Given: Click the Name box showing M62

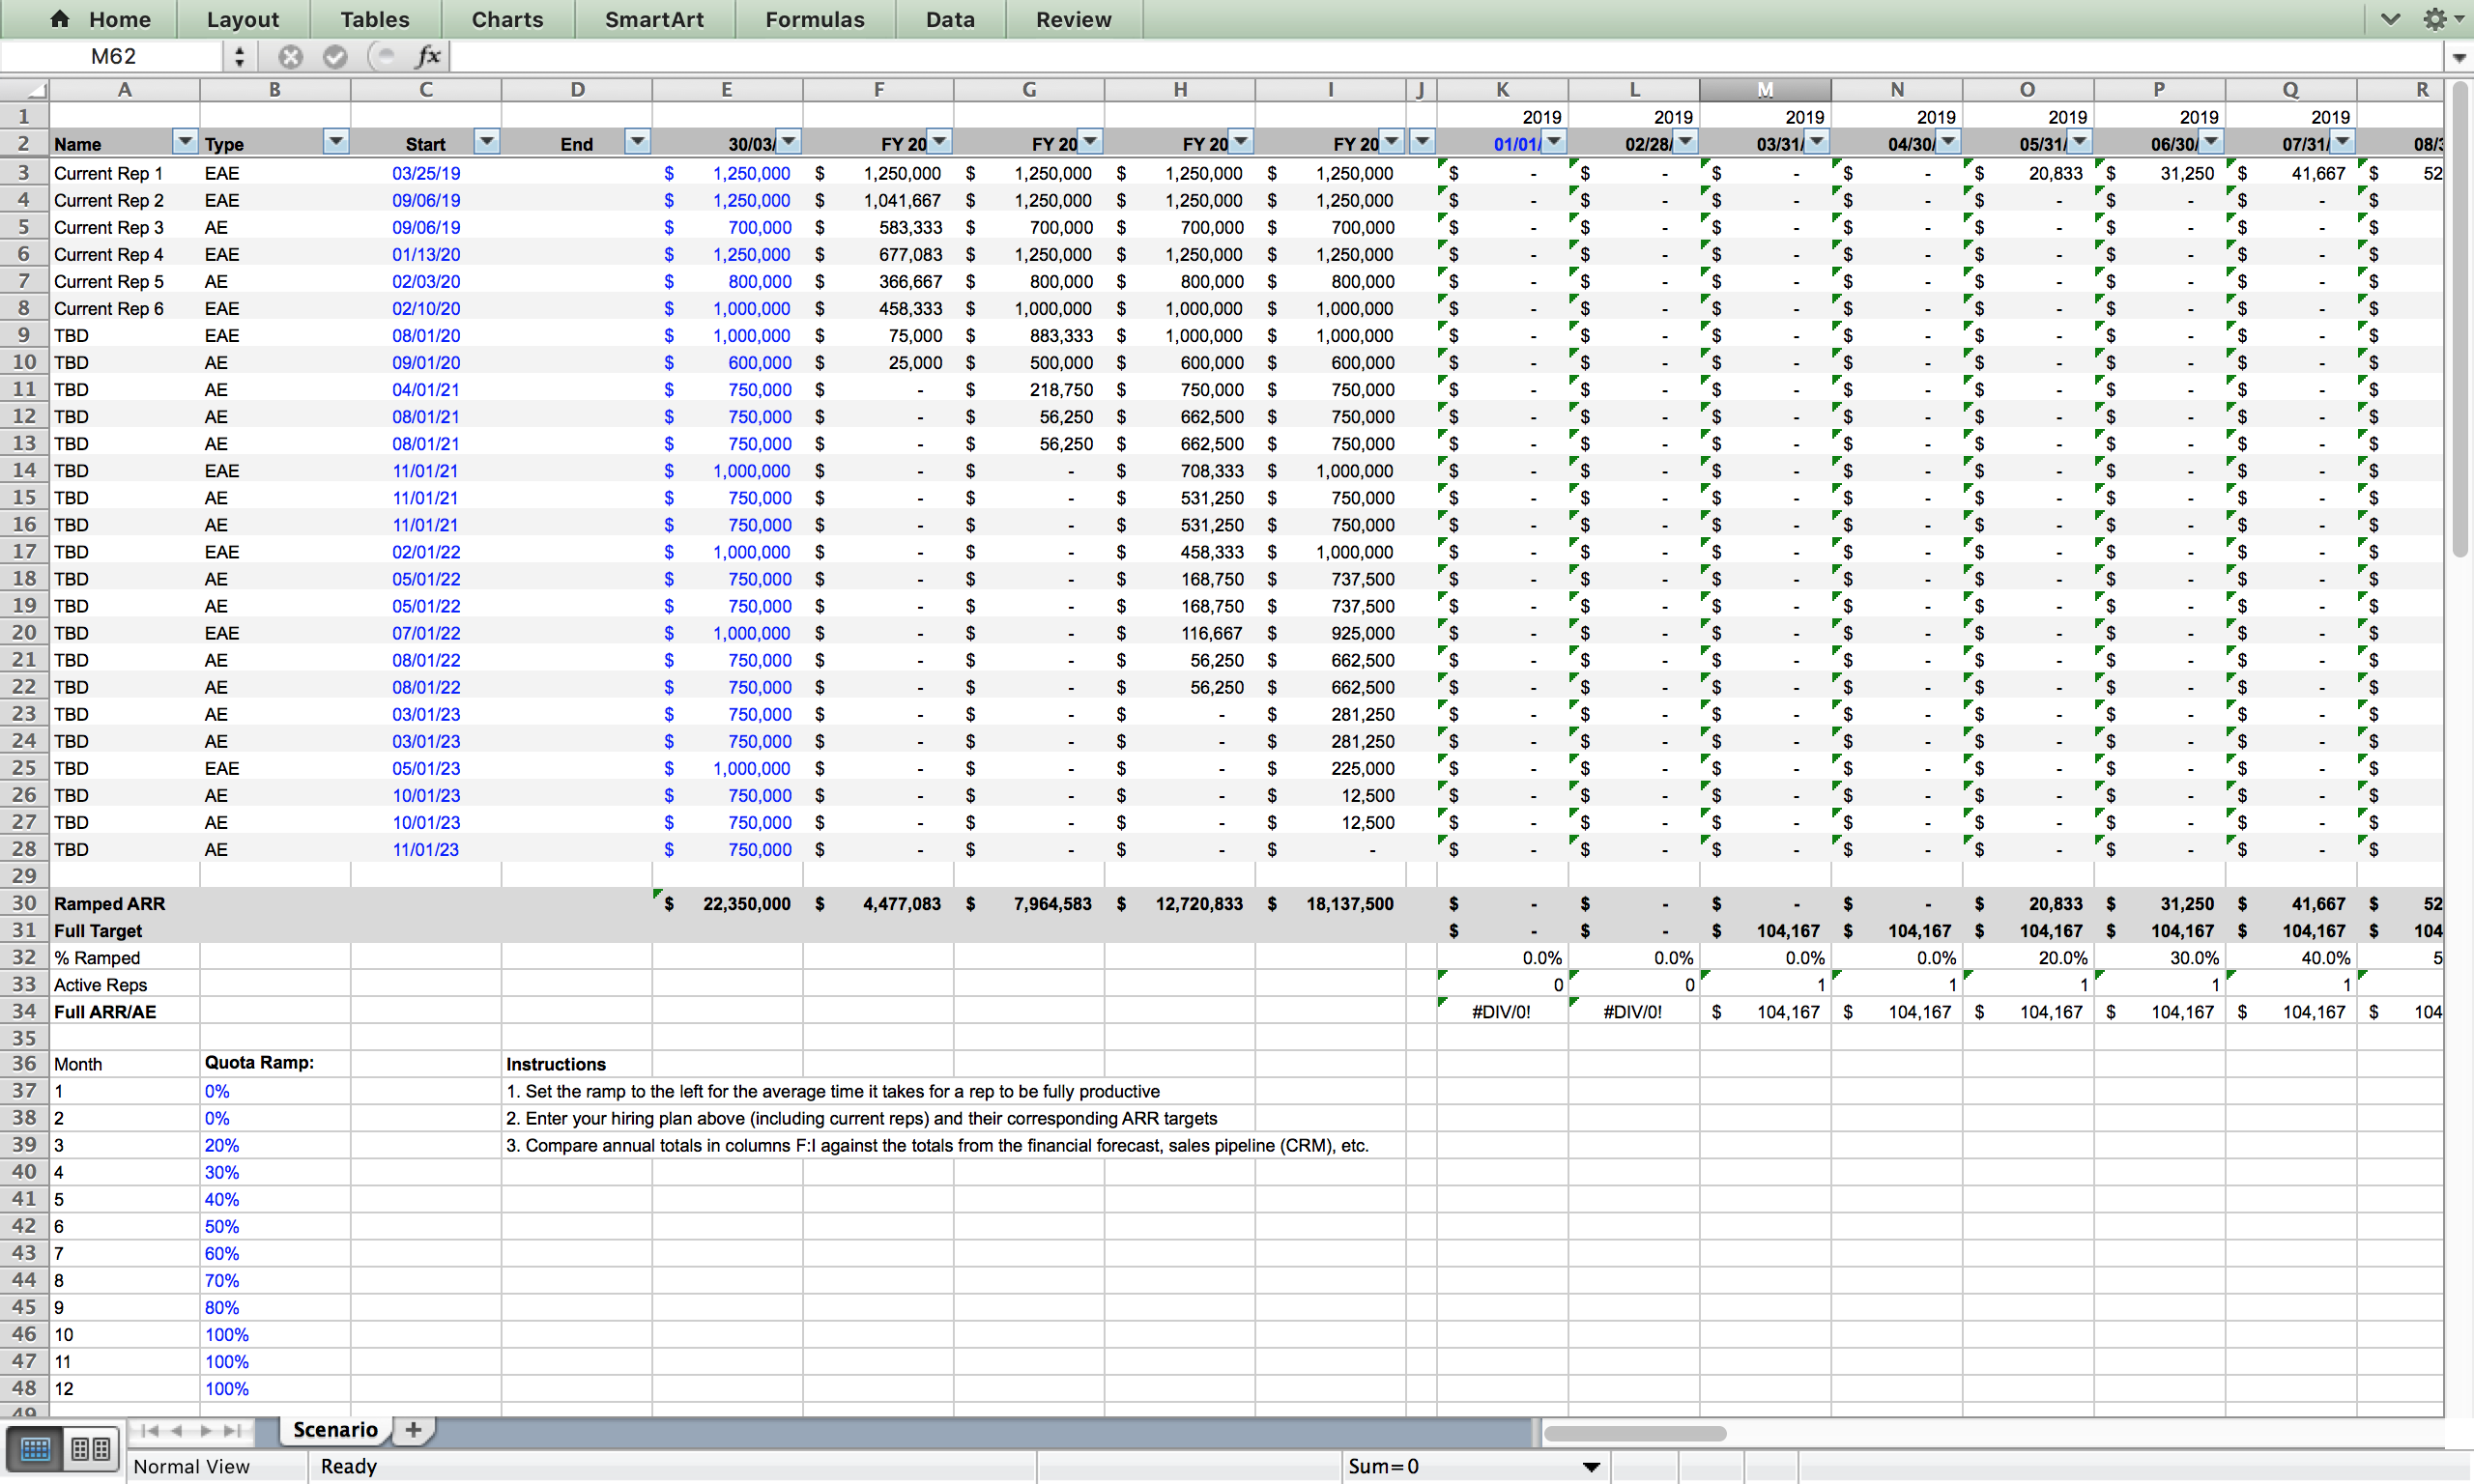Looking at the screenshot, I should coord(113,56).
